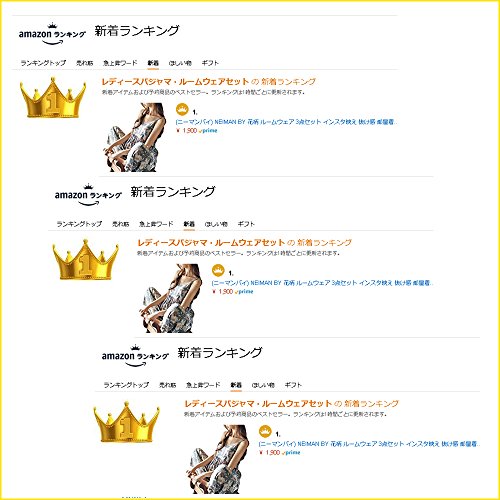Go to the ギフト tab in the bottommost panel
500x500 pixels.
(x=293, y=385)
